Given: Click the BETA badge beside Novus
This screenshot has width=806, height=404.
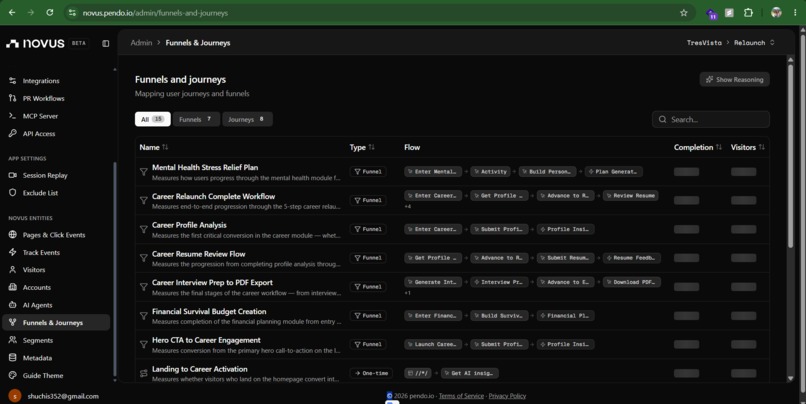Looking at the screenshot, I should pyautogui.click(x=79, y=43).
